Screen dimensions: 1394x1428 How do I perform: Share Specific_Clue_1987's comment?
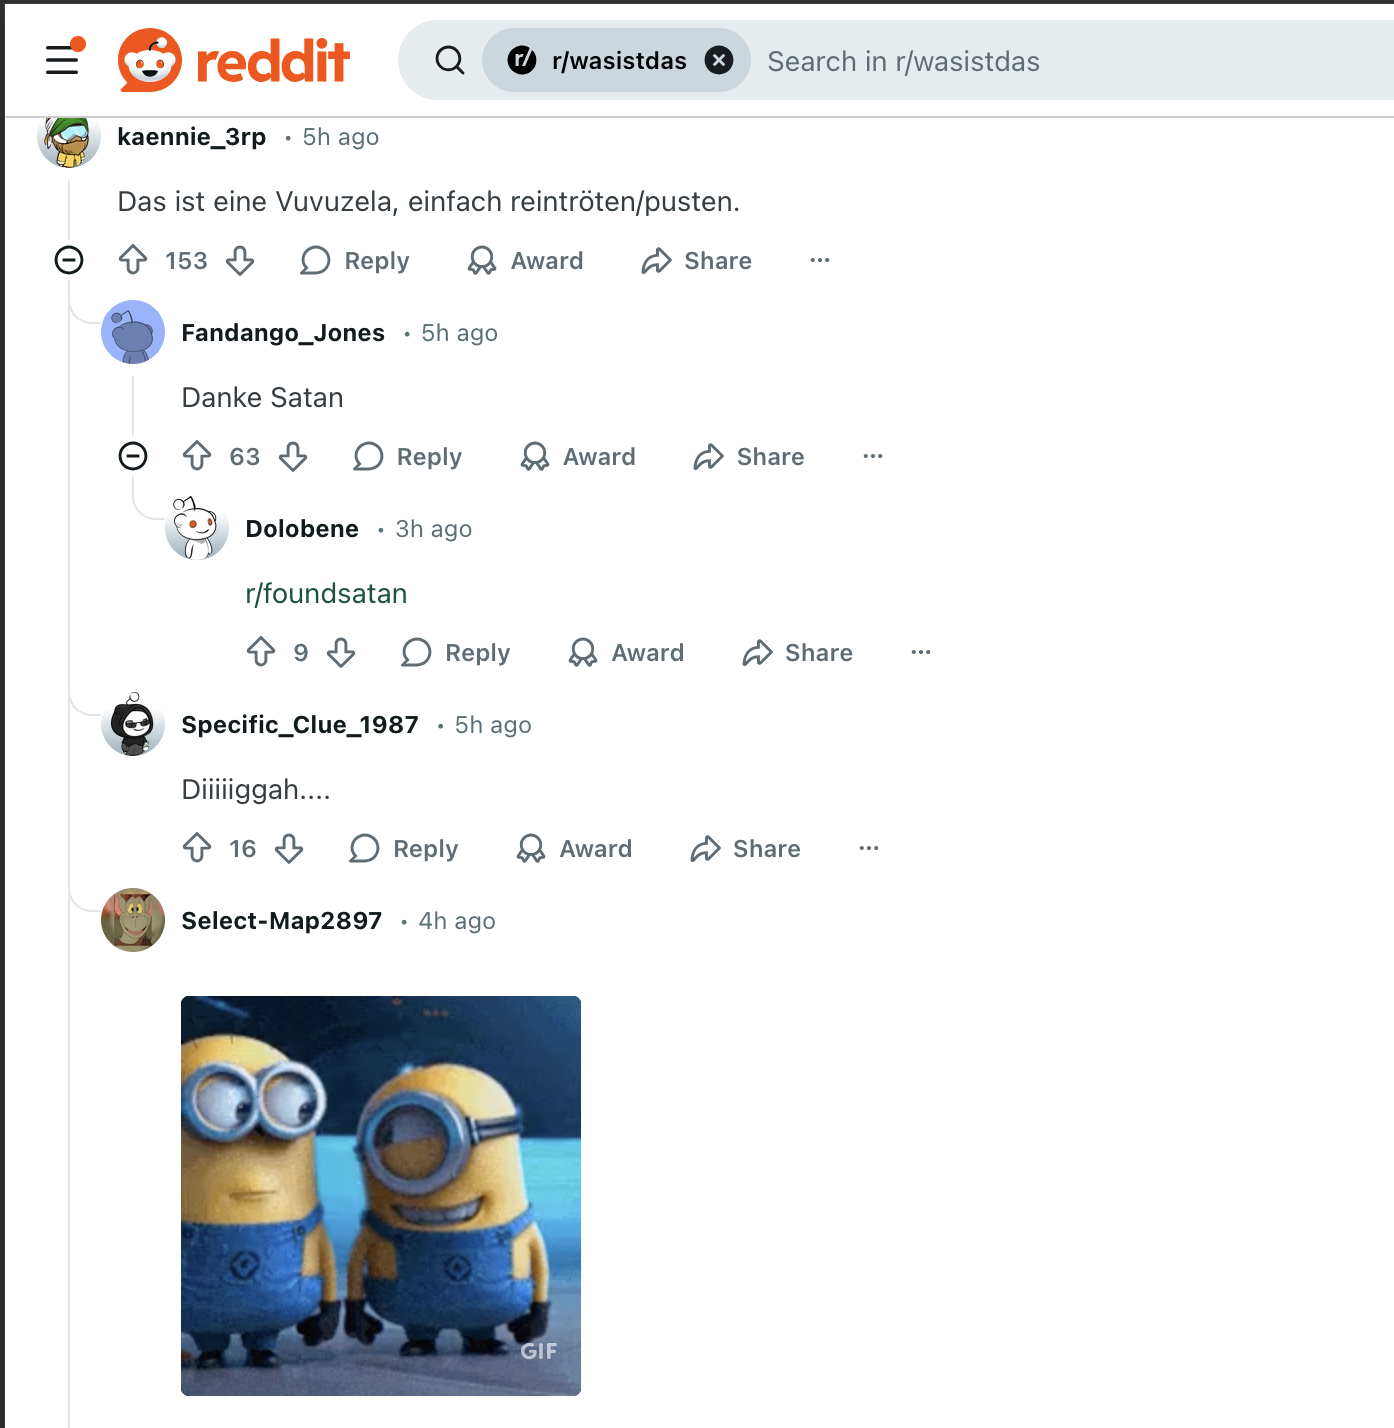coord(746,849)
